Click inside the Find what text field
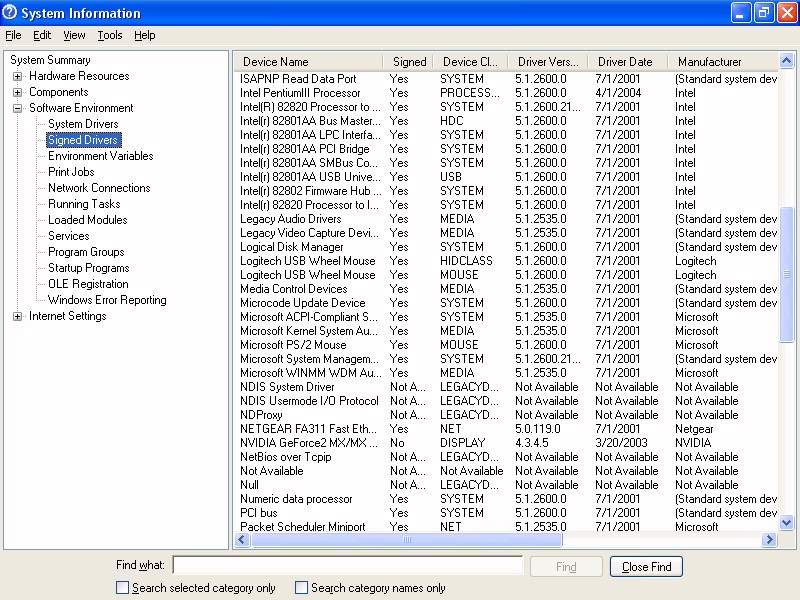 click(x=348, y=566)
